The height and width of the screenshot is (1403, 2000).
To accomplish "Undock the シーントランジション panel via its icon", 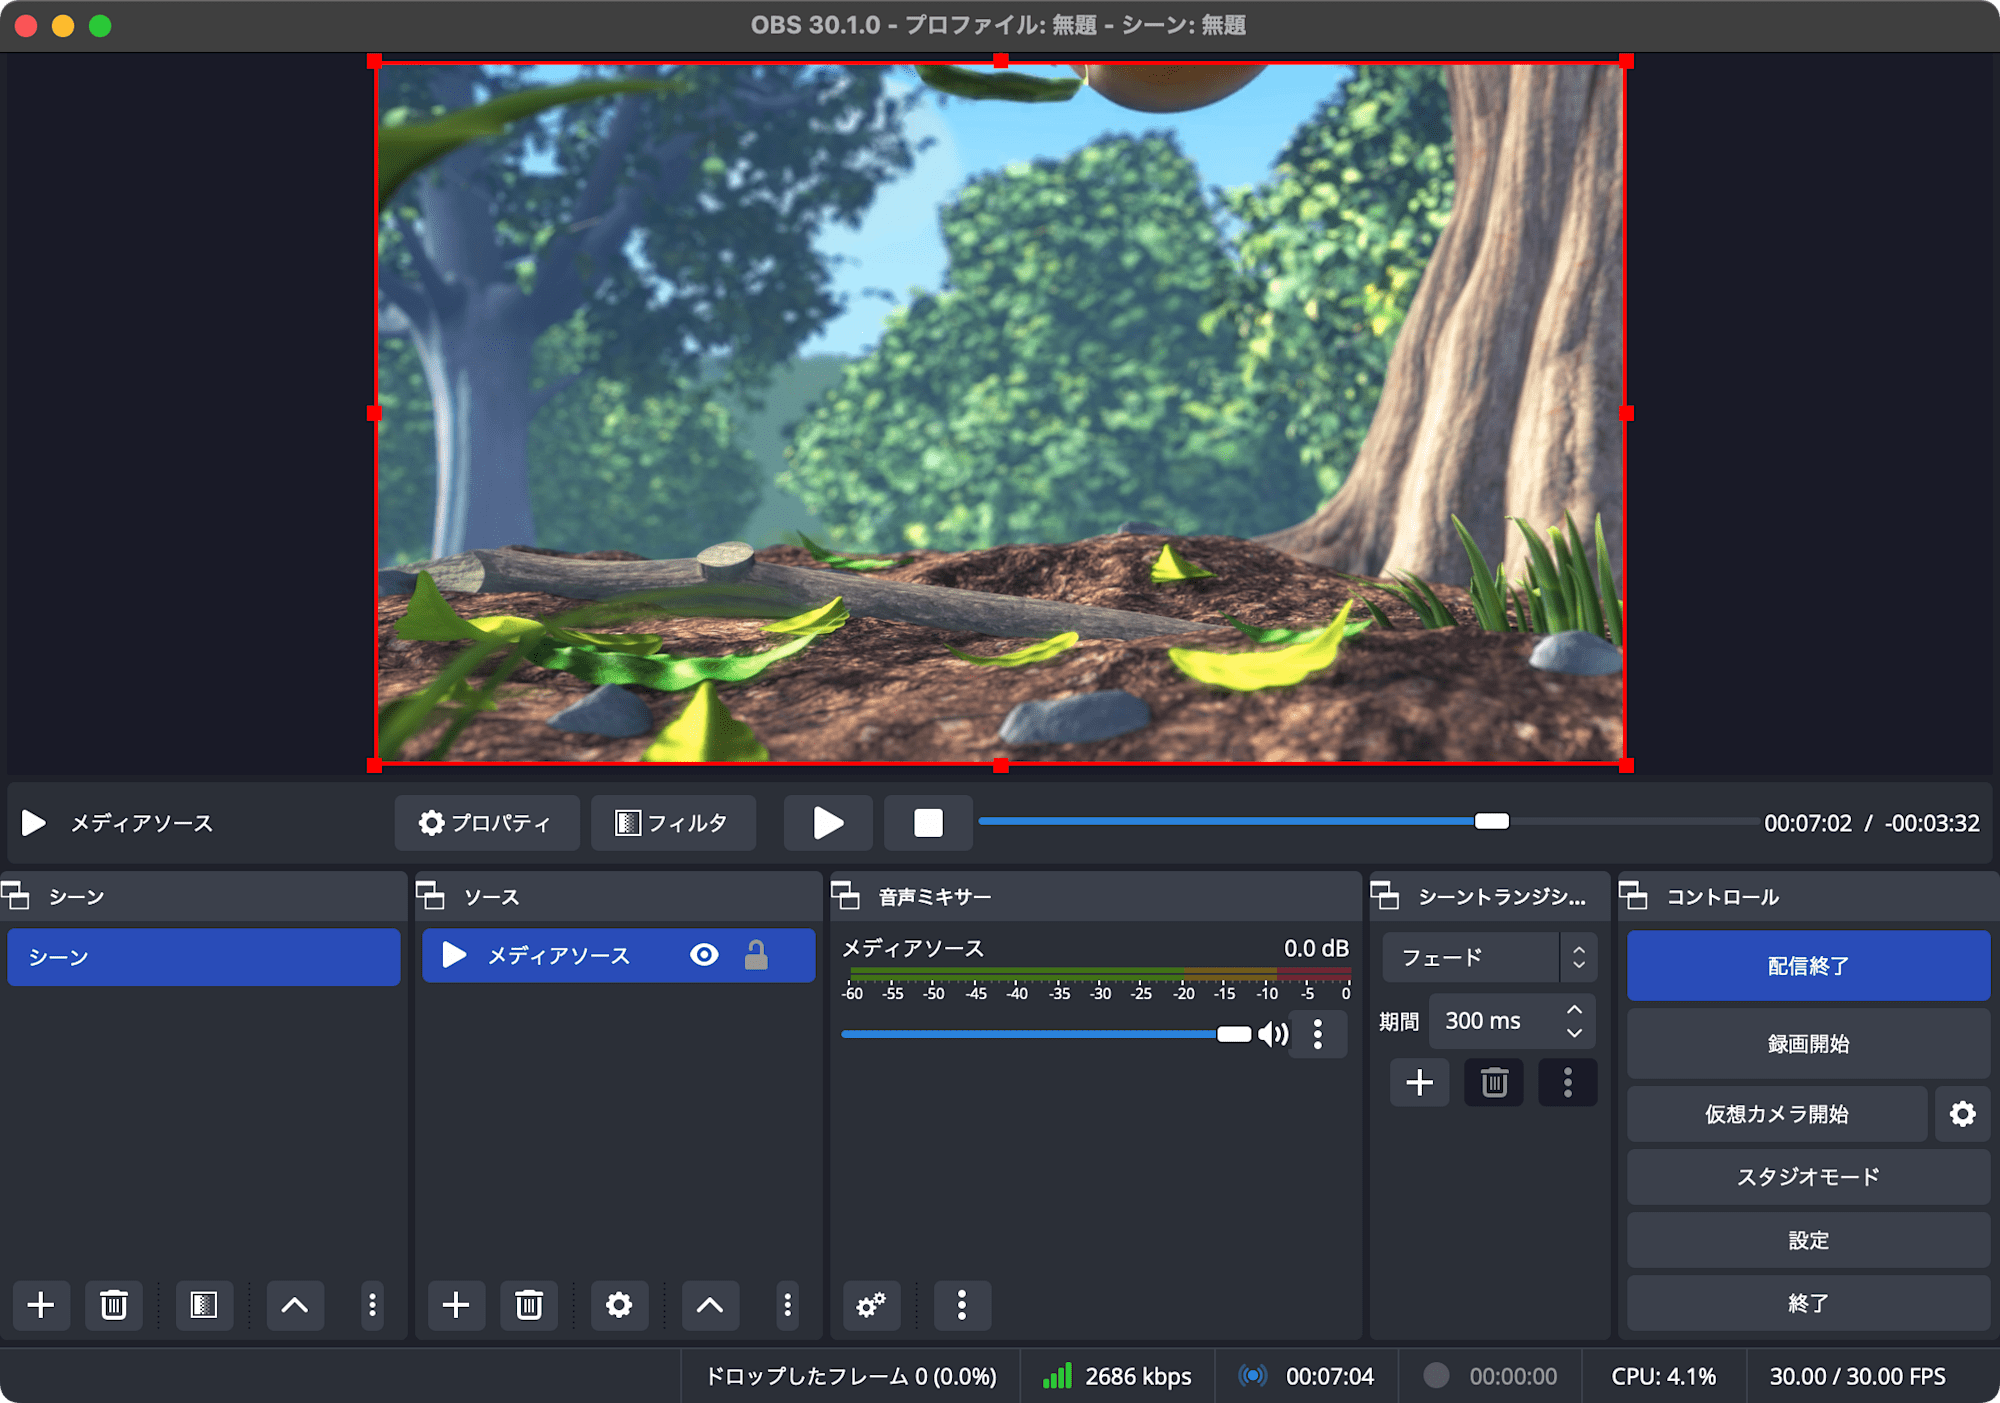I will 1385,895.
